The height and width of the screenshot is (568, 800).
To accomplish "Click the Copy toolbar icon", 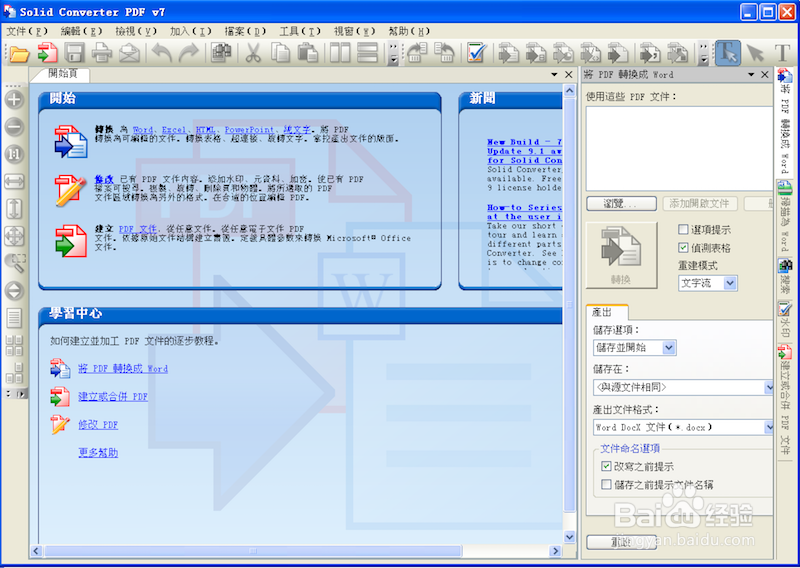I will tap(280, 53).
